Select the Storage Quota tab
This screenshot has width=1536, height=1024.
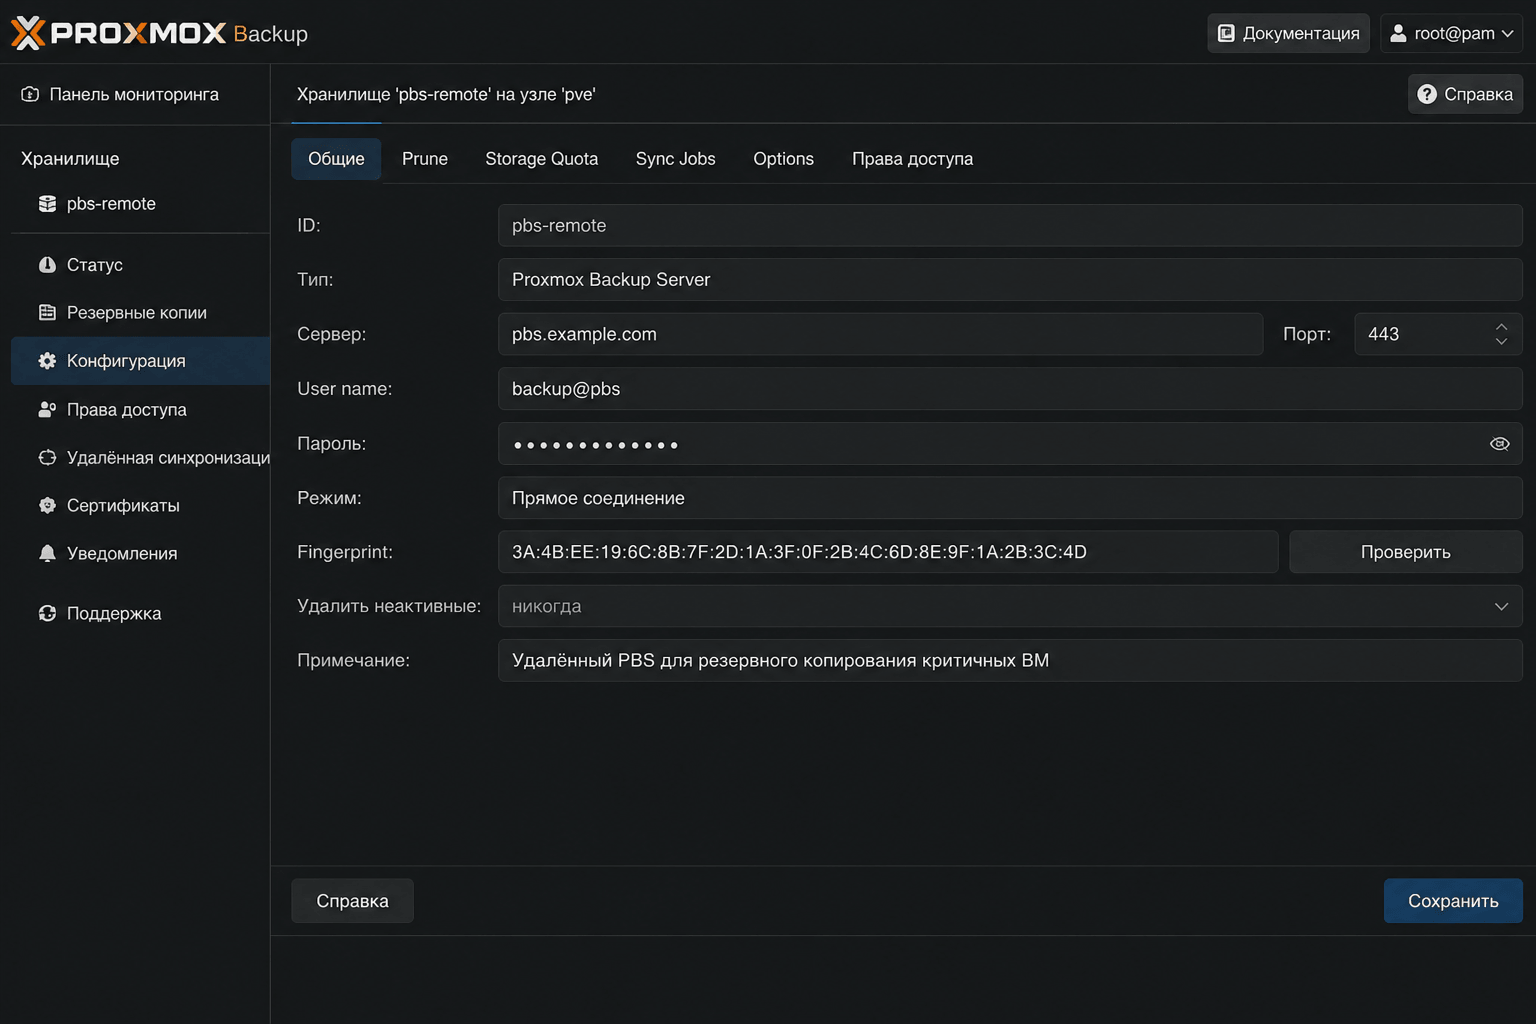click(542, 159)
